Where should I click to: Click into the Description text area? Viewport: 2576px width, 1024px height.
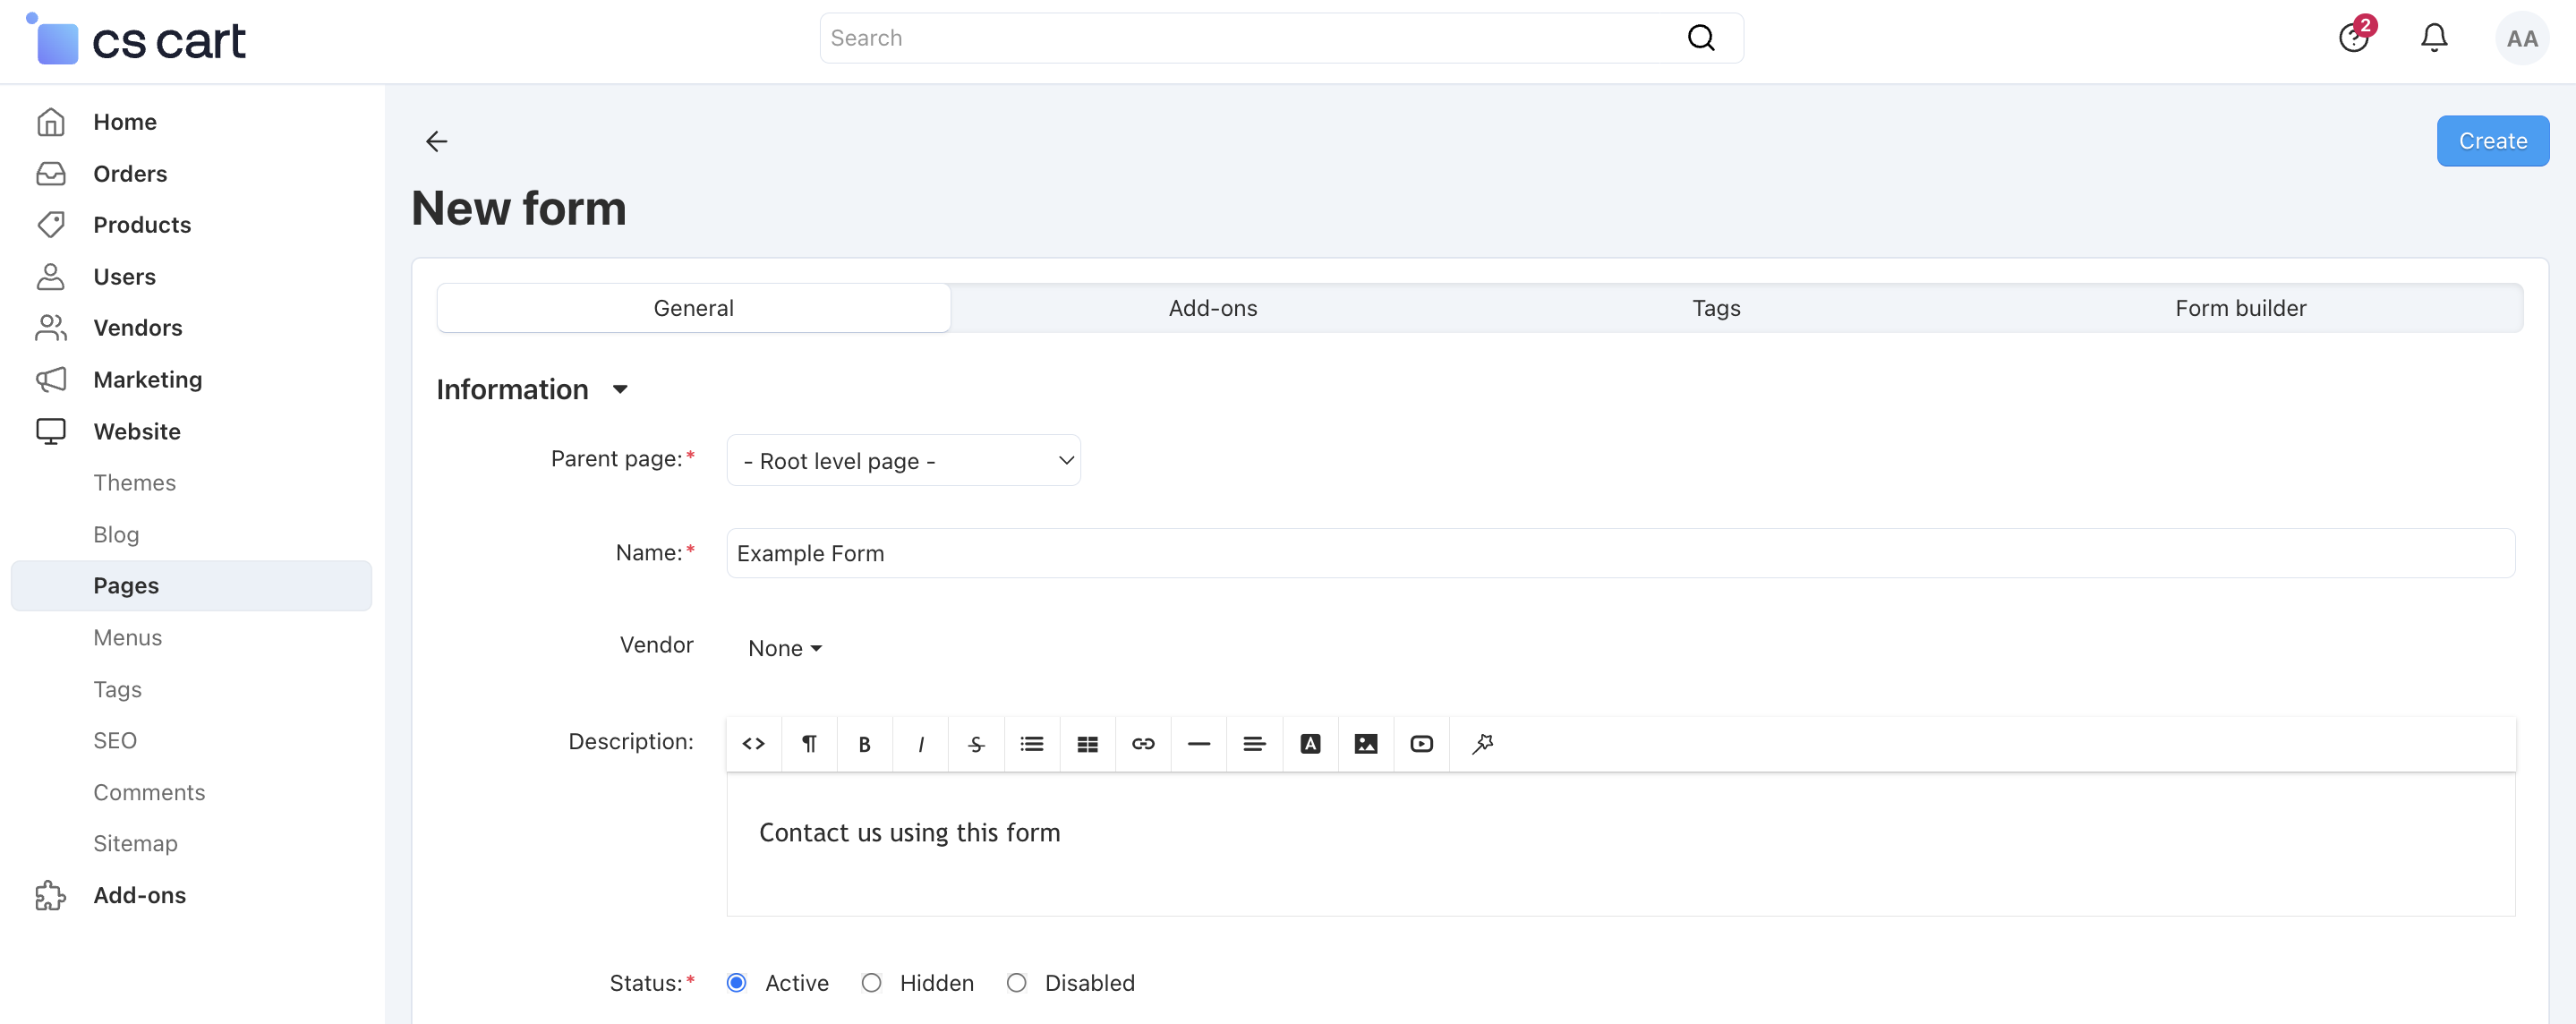tap(1620, 844)
